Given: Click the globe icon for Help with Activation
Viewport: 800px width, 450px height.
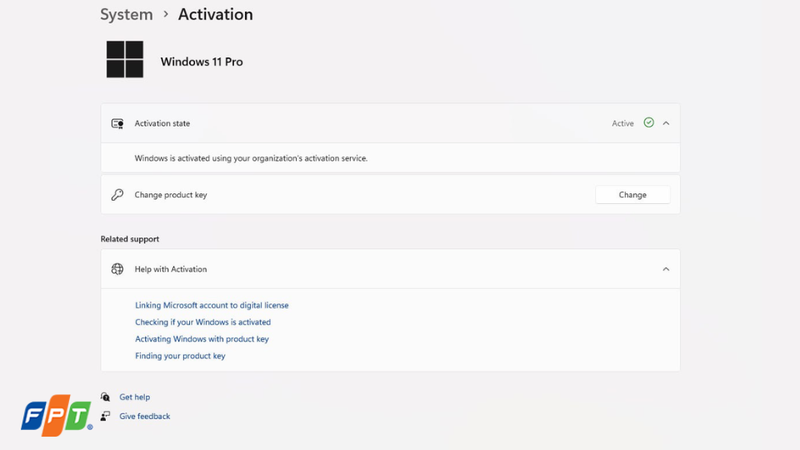Looking at the screenshot, I should pyautogui.click(x=117, y=269).
